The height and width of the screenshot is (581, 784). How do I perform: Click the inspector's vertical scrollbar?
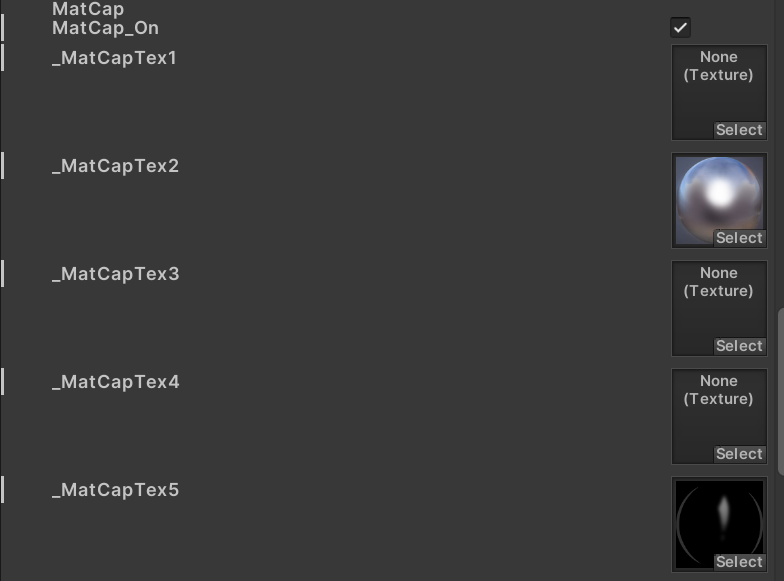780,390
